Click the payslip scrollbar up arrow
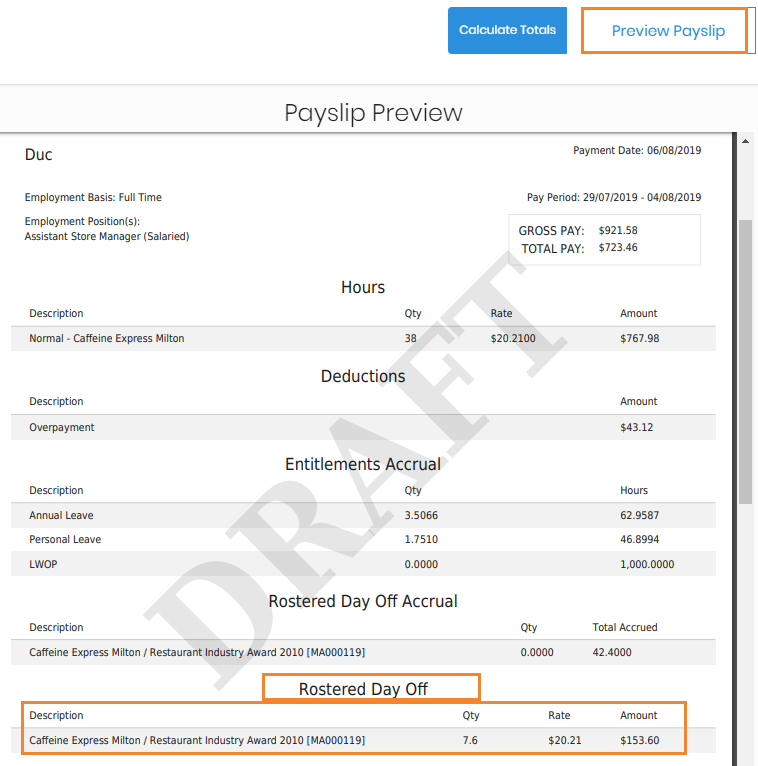Image resolution: width=758 pixels, height=766 pixels. [745, 142]
